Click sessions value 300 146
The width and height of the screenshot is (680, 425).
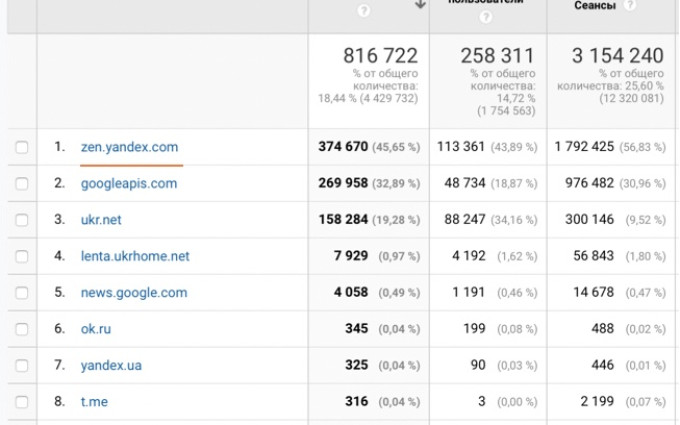tap(589, 219)
